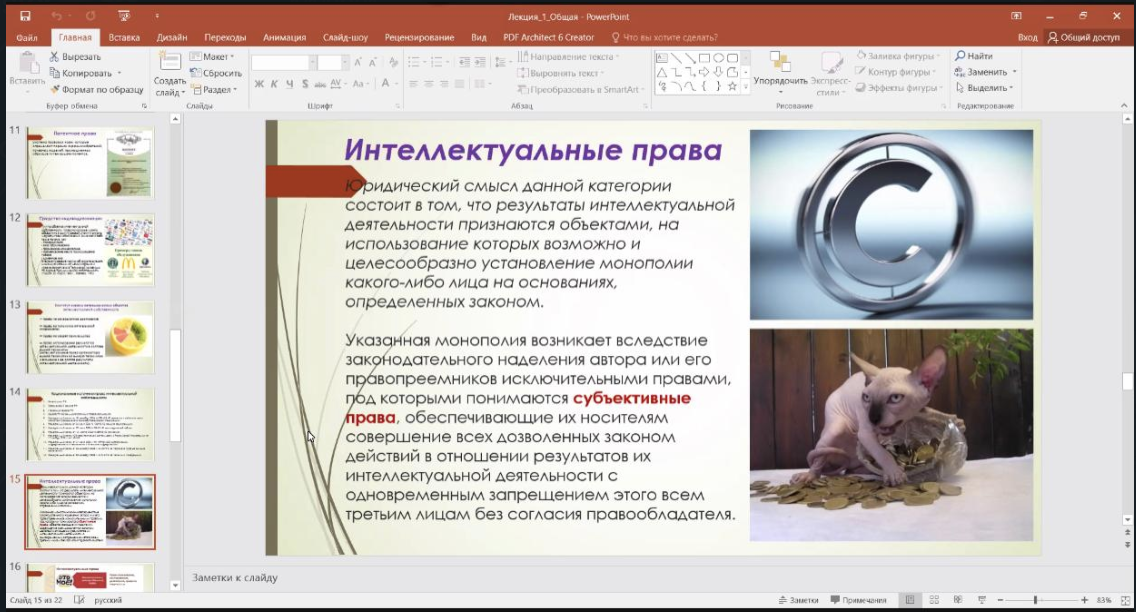Screen dimensions: 1136x612
Task: Fit slide to window icon
Action: [x=1125, y=600]
